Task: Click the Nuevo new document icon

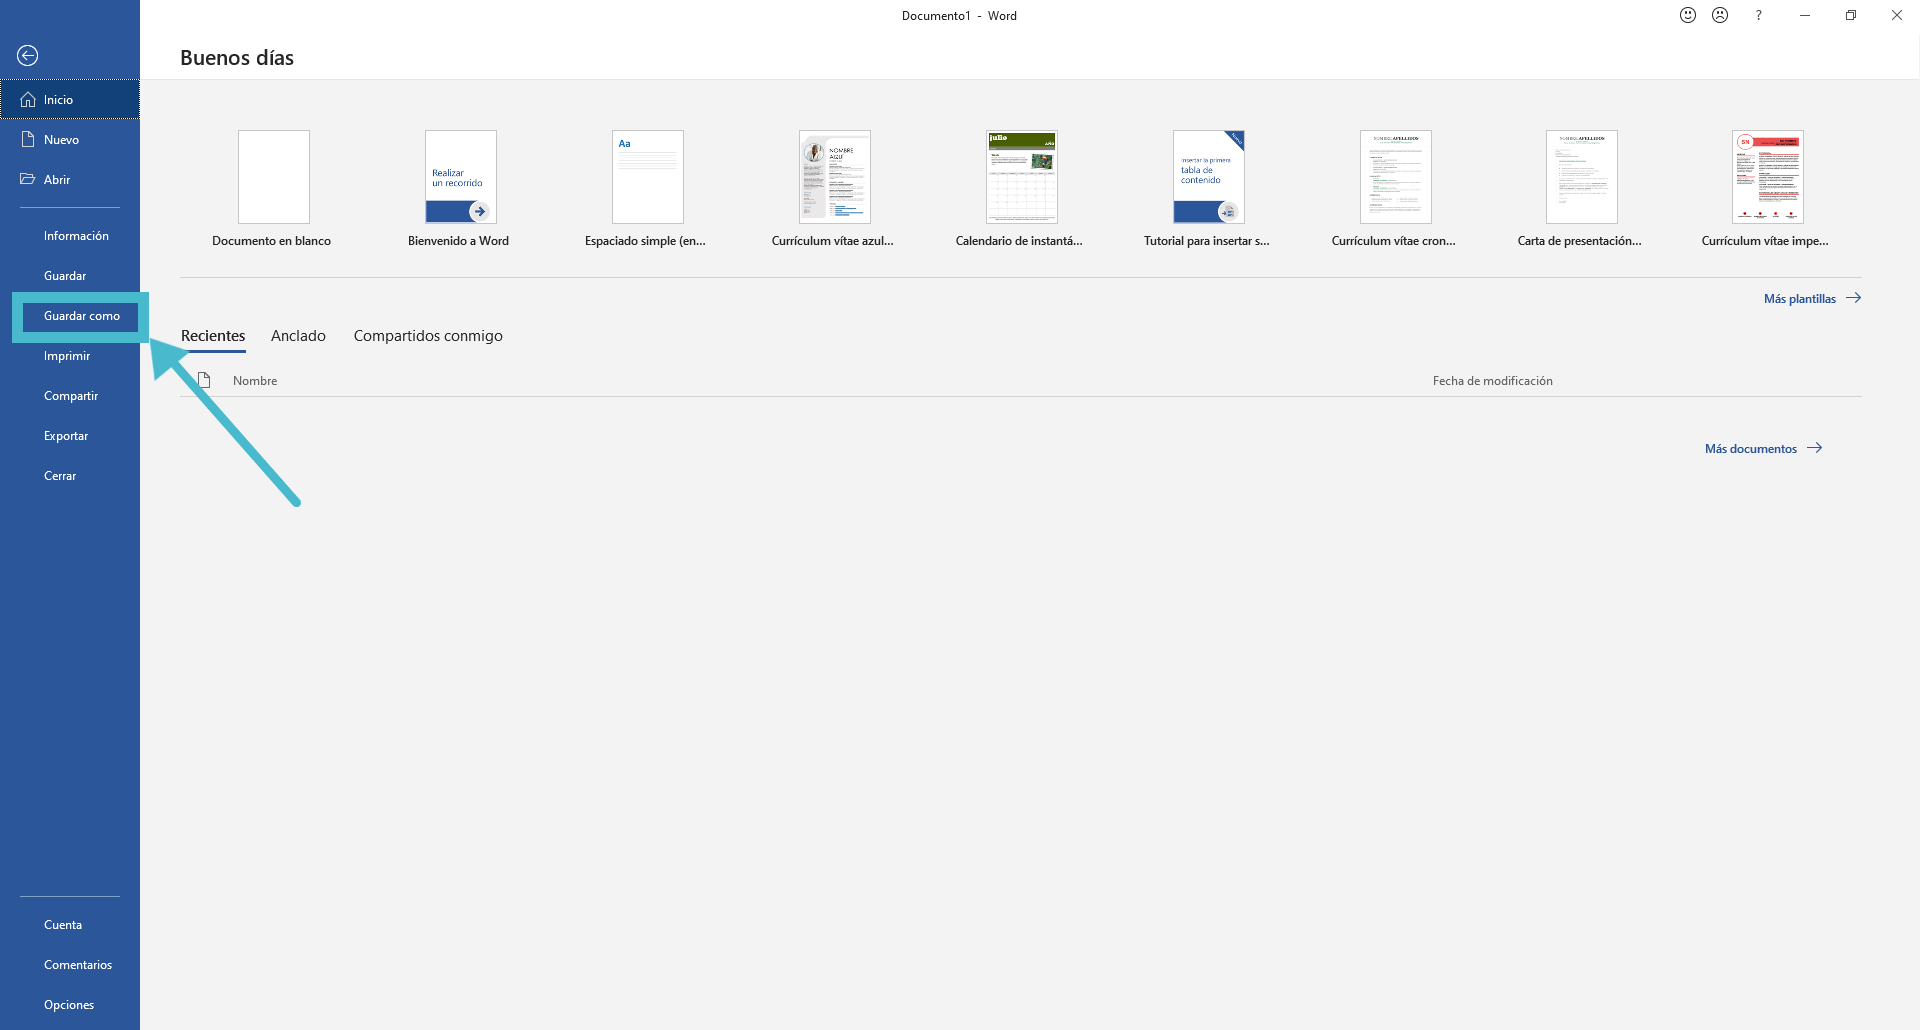Action: pyautogui.click(x=28, y=140)
